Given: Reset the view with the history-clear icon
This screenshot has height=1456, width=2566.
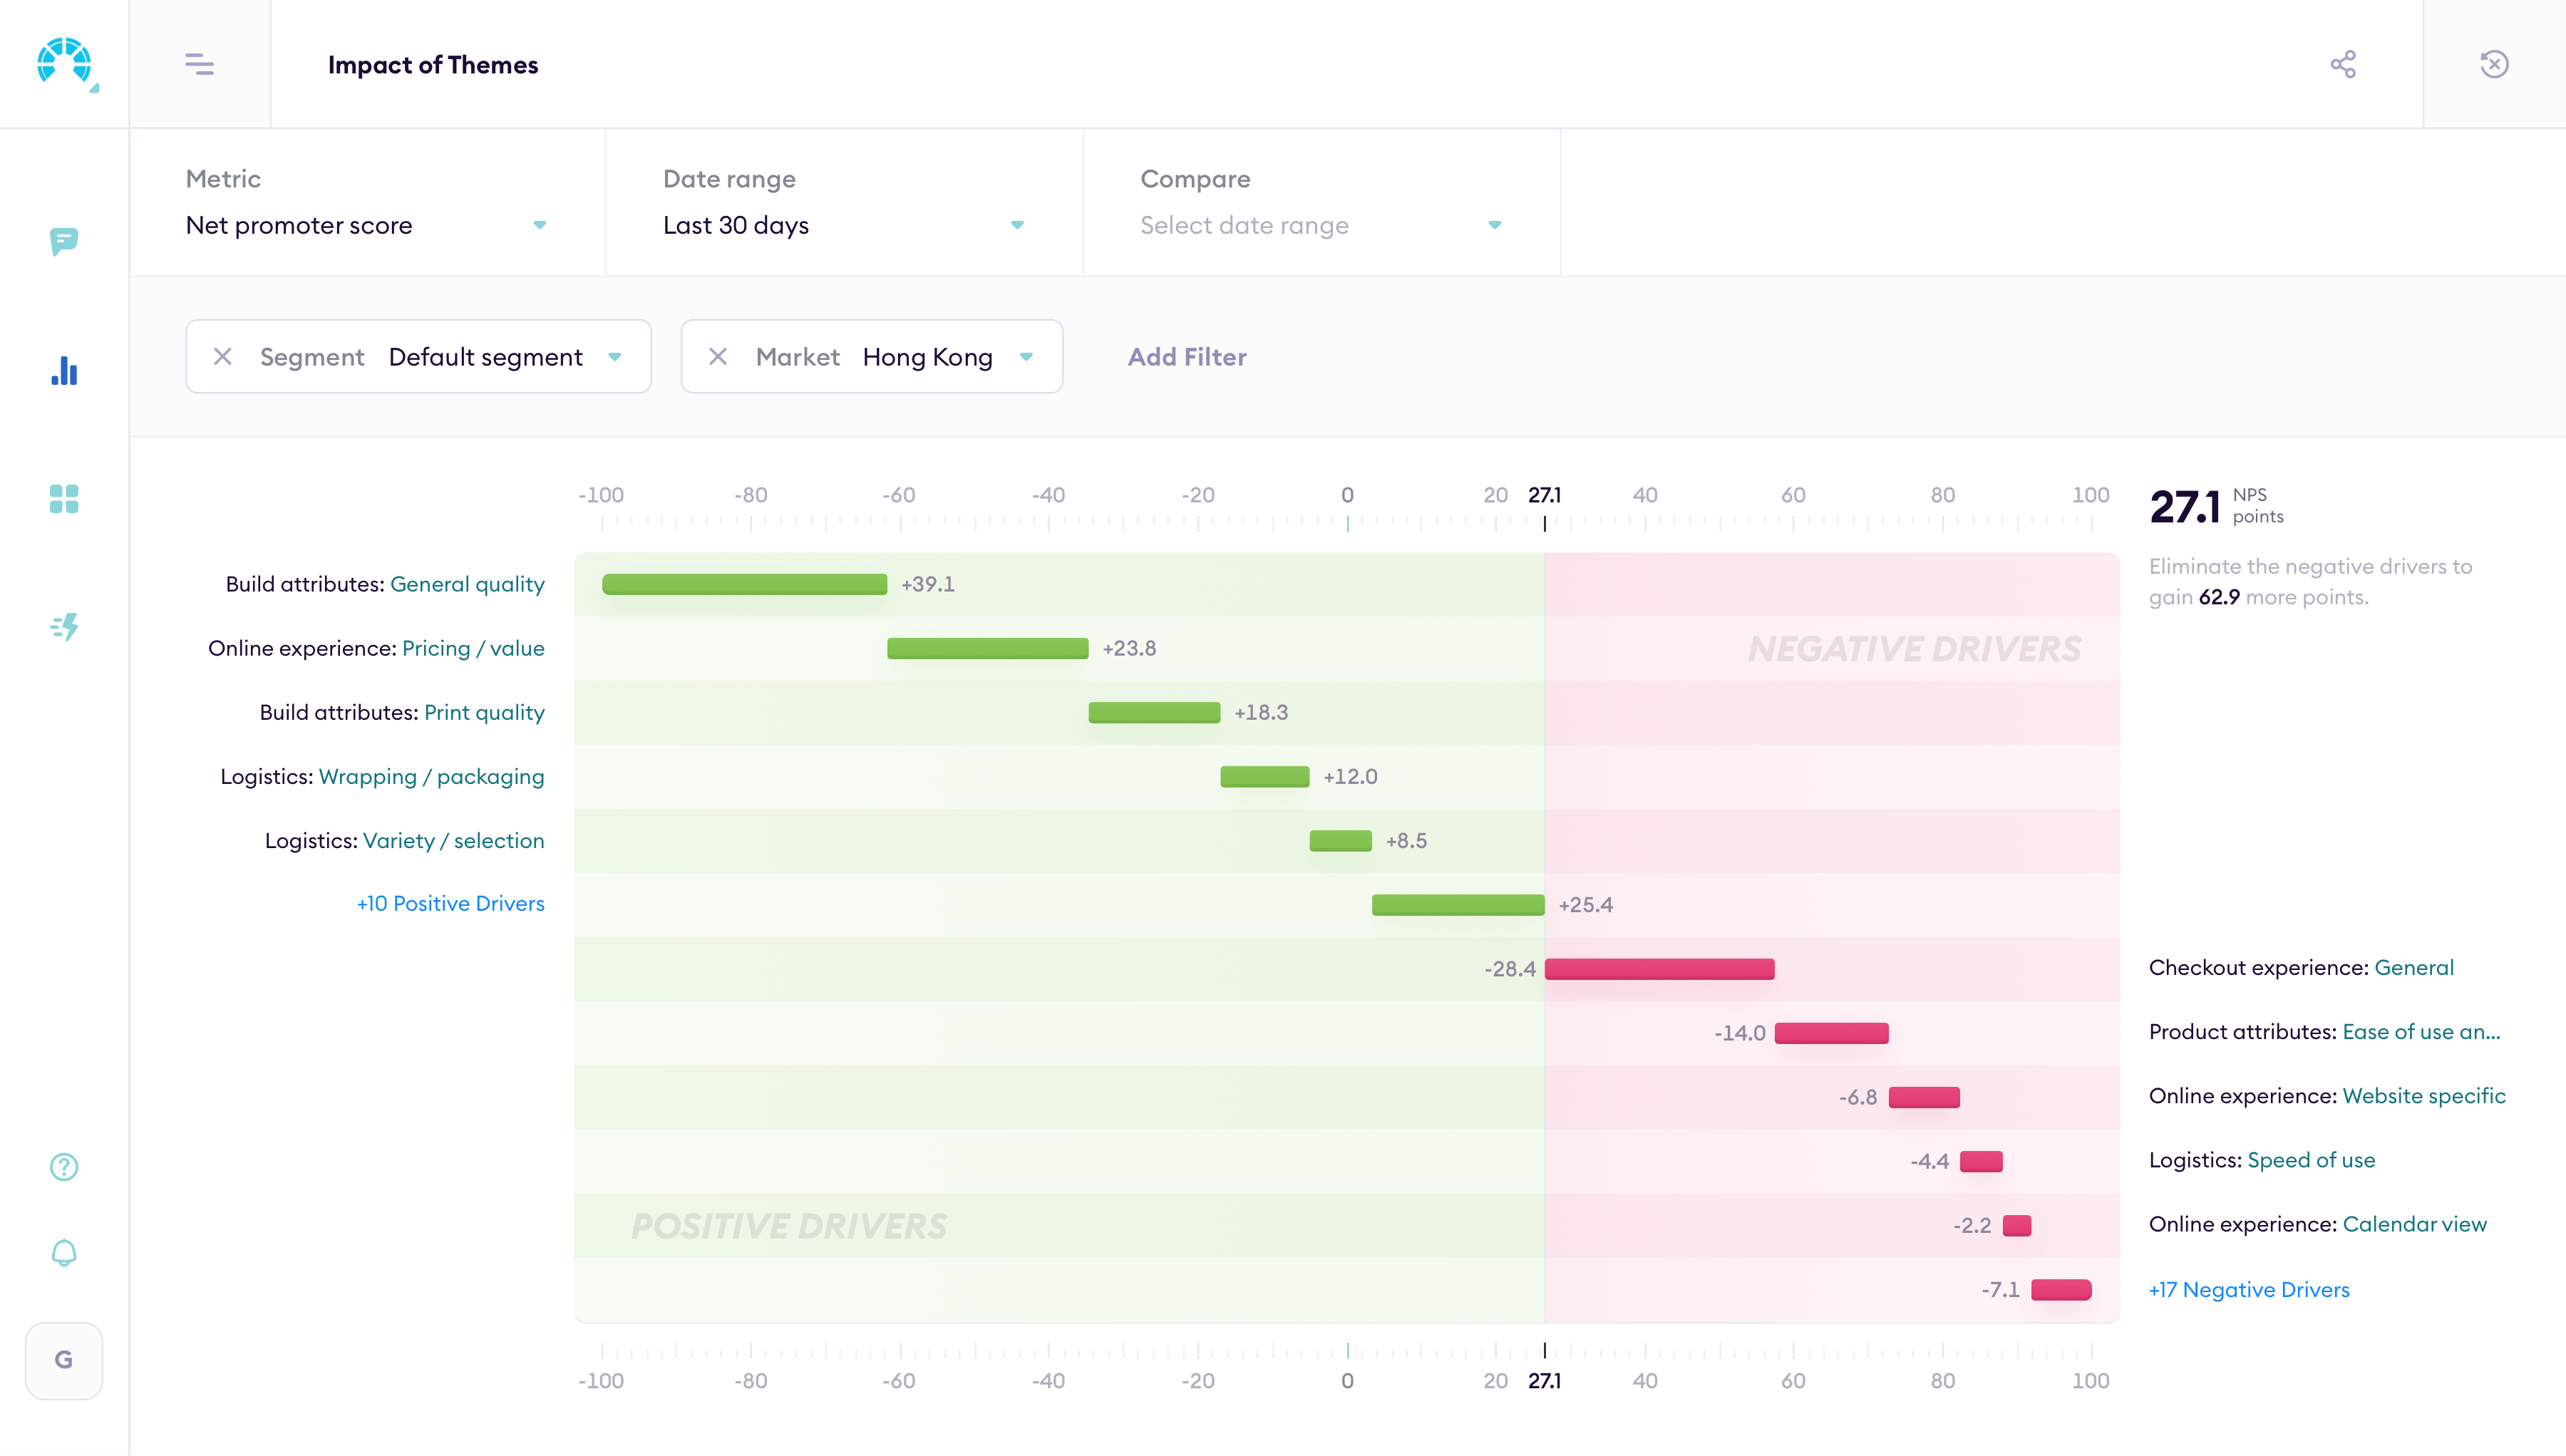Looking at the screenshot, I should [x=2494, y=63].
